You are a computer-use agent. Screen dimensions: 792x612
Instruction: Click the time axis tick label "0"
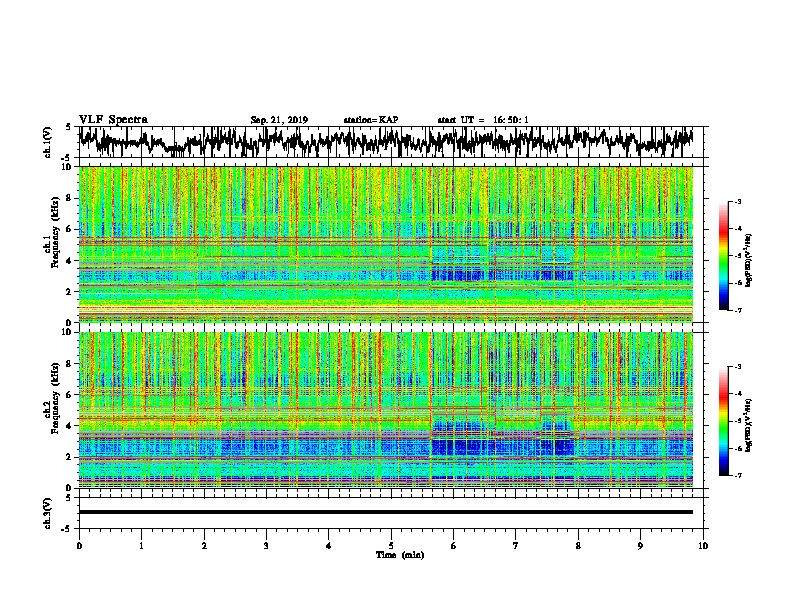(79, 546)
